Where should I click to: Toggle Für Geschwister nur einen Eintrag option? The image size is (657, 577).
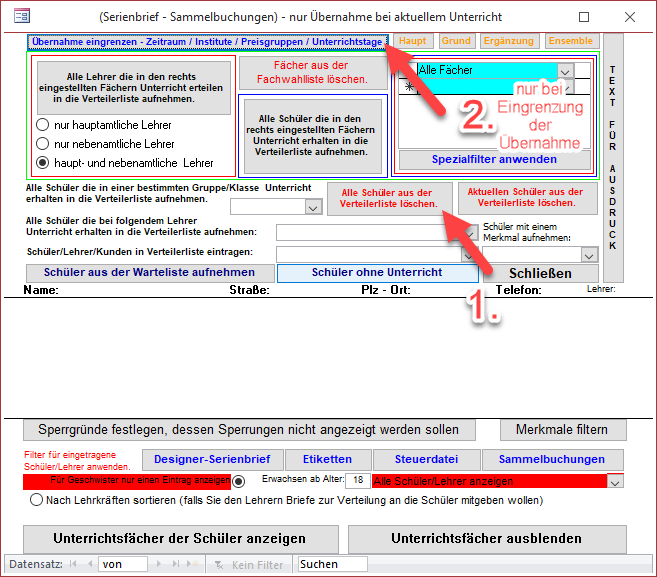tap(238, 481)
